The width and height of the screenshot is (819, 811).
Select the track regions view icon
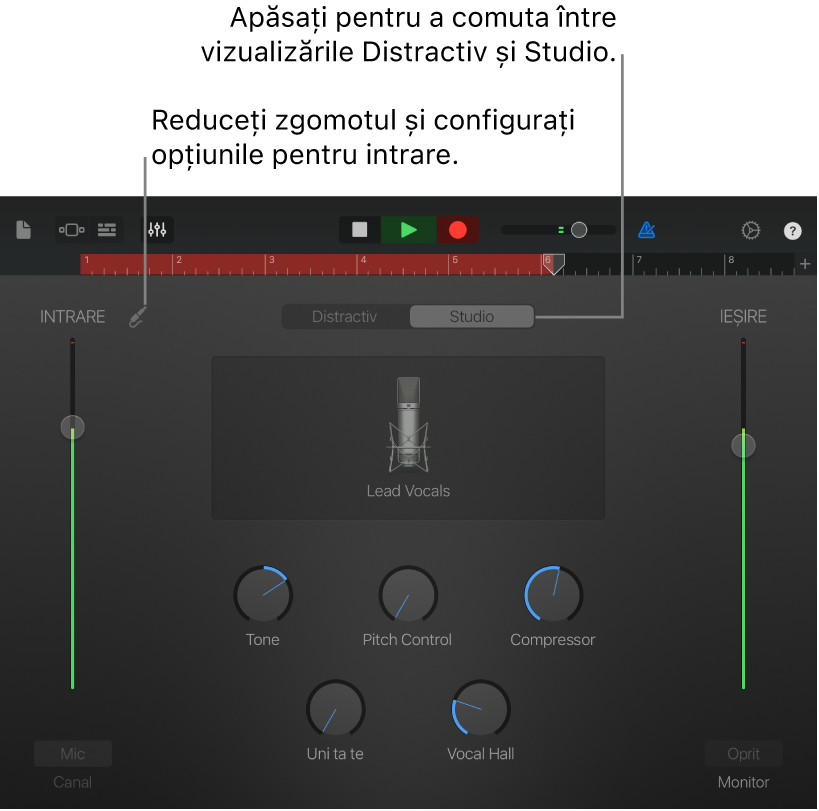[71, 230]
